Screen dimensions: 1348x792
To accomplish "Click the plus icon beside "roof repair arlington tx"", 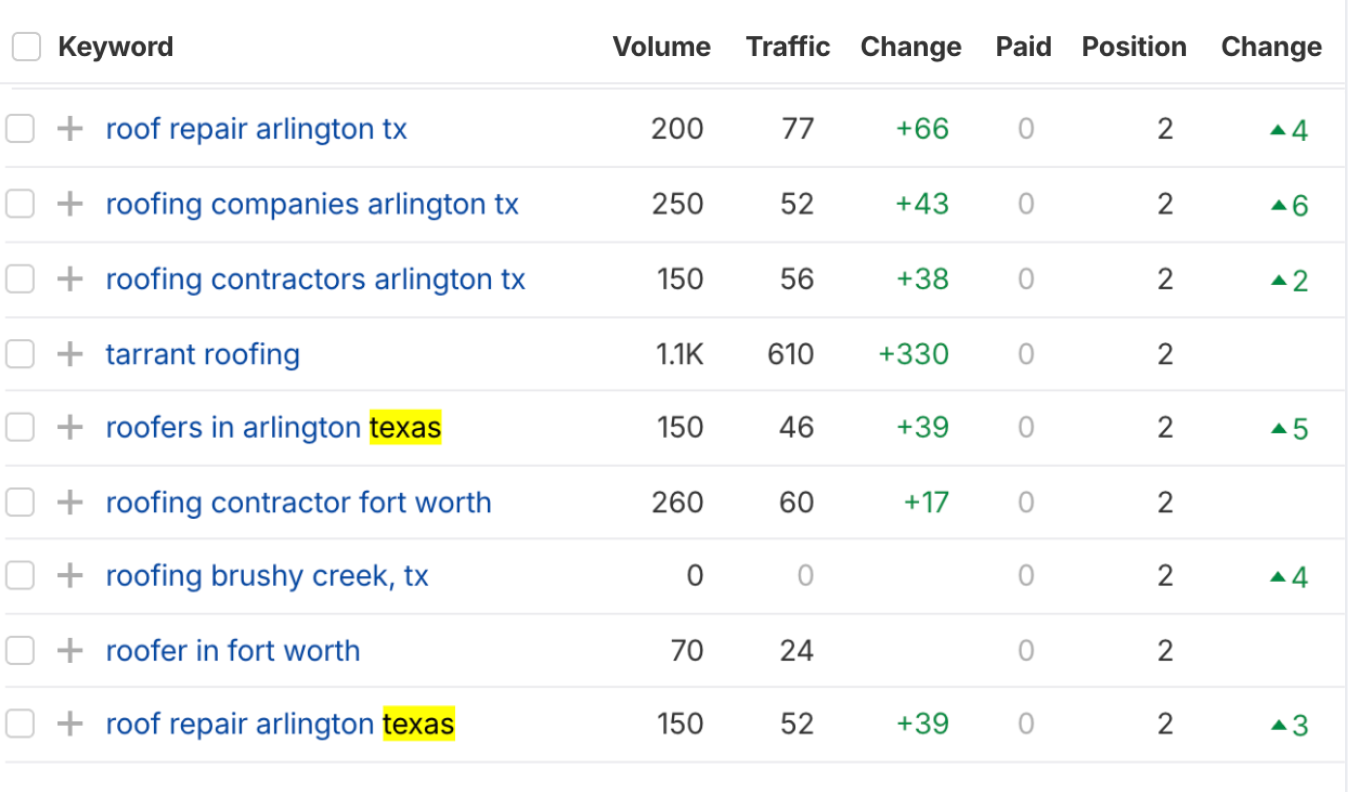I will [x=68, y=128].
